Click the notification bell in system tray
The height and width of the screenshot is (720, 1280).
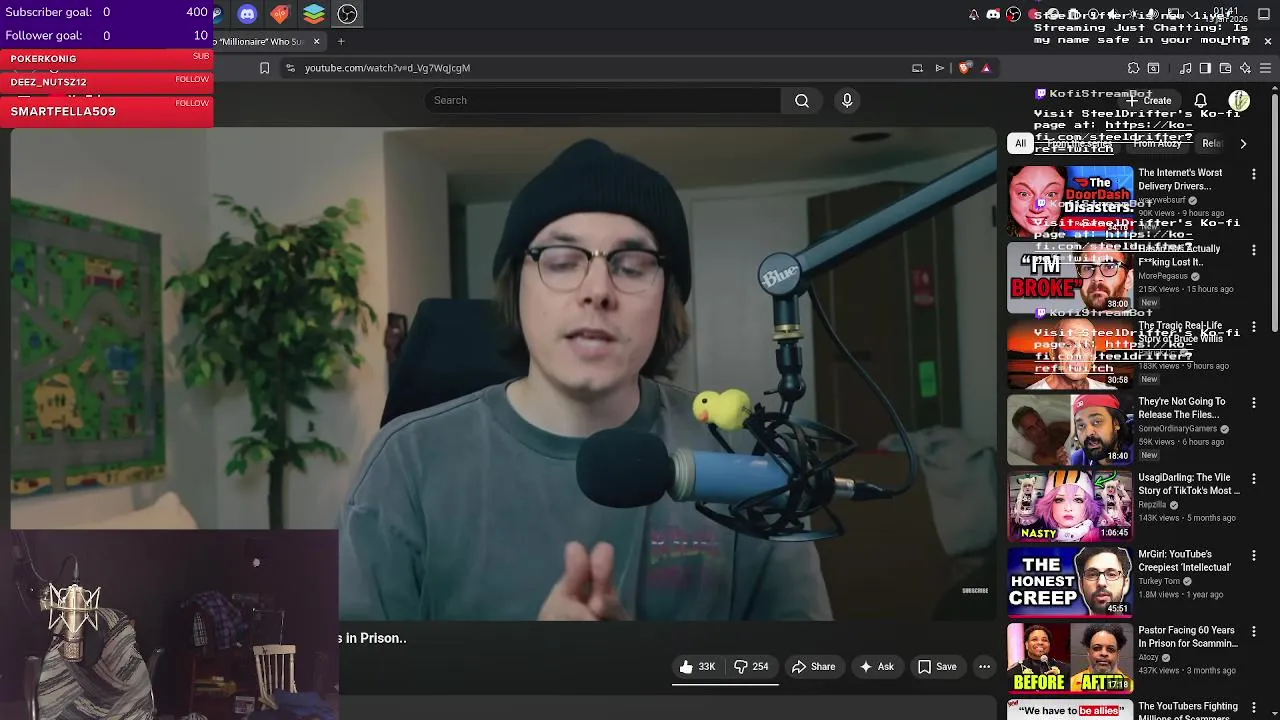point(974,14)
